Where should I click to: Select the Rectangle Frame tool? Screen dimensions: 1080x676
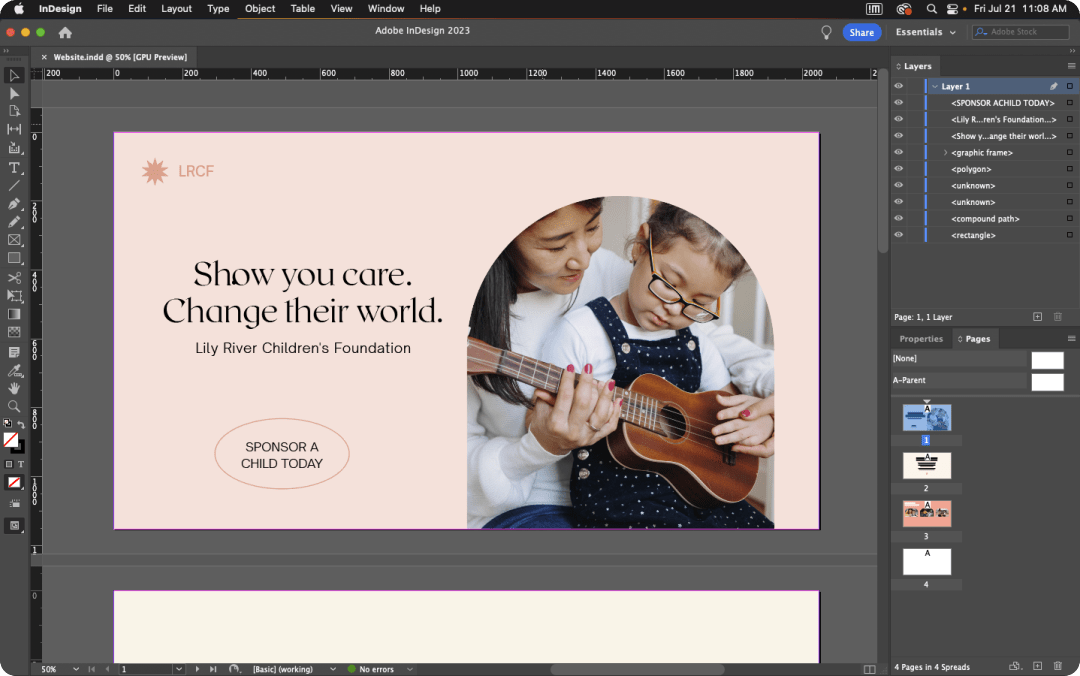pos(14,240)
